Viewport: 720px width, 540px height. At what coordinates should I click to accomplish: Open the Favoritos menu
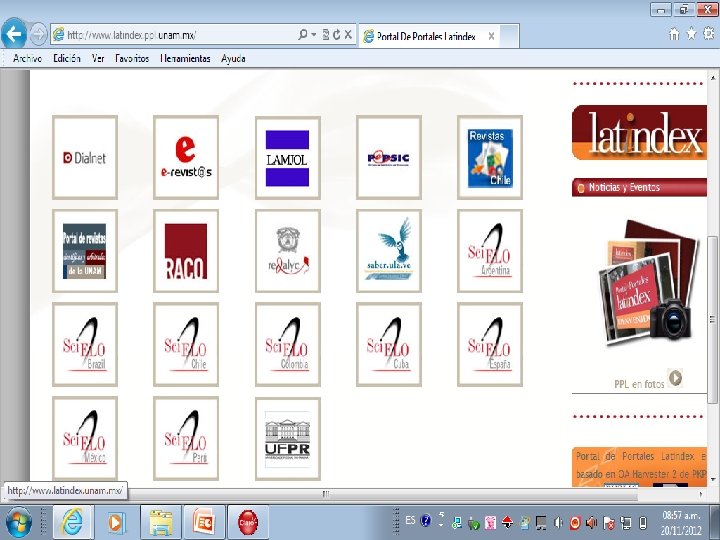(x=132, y=58)
